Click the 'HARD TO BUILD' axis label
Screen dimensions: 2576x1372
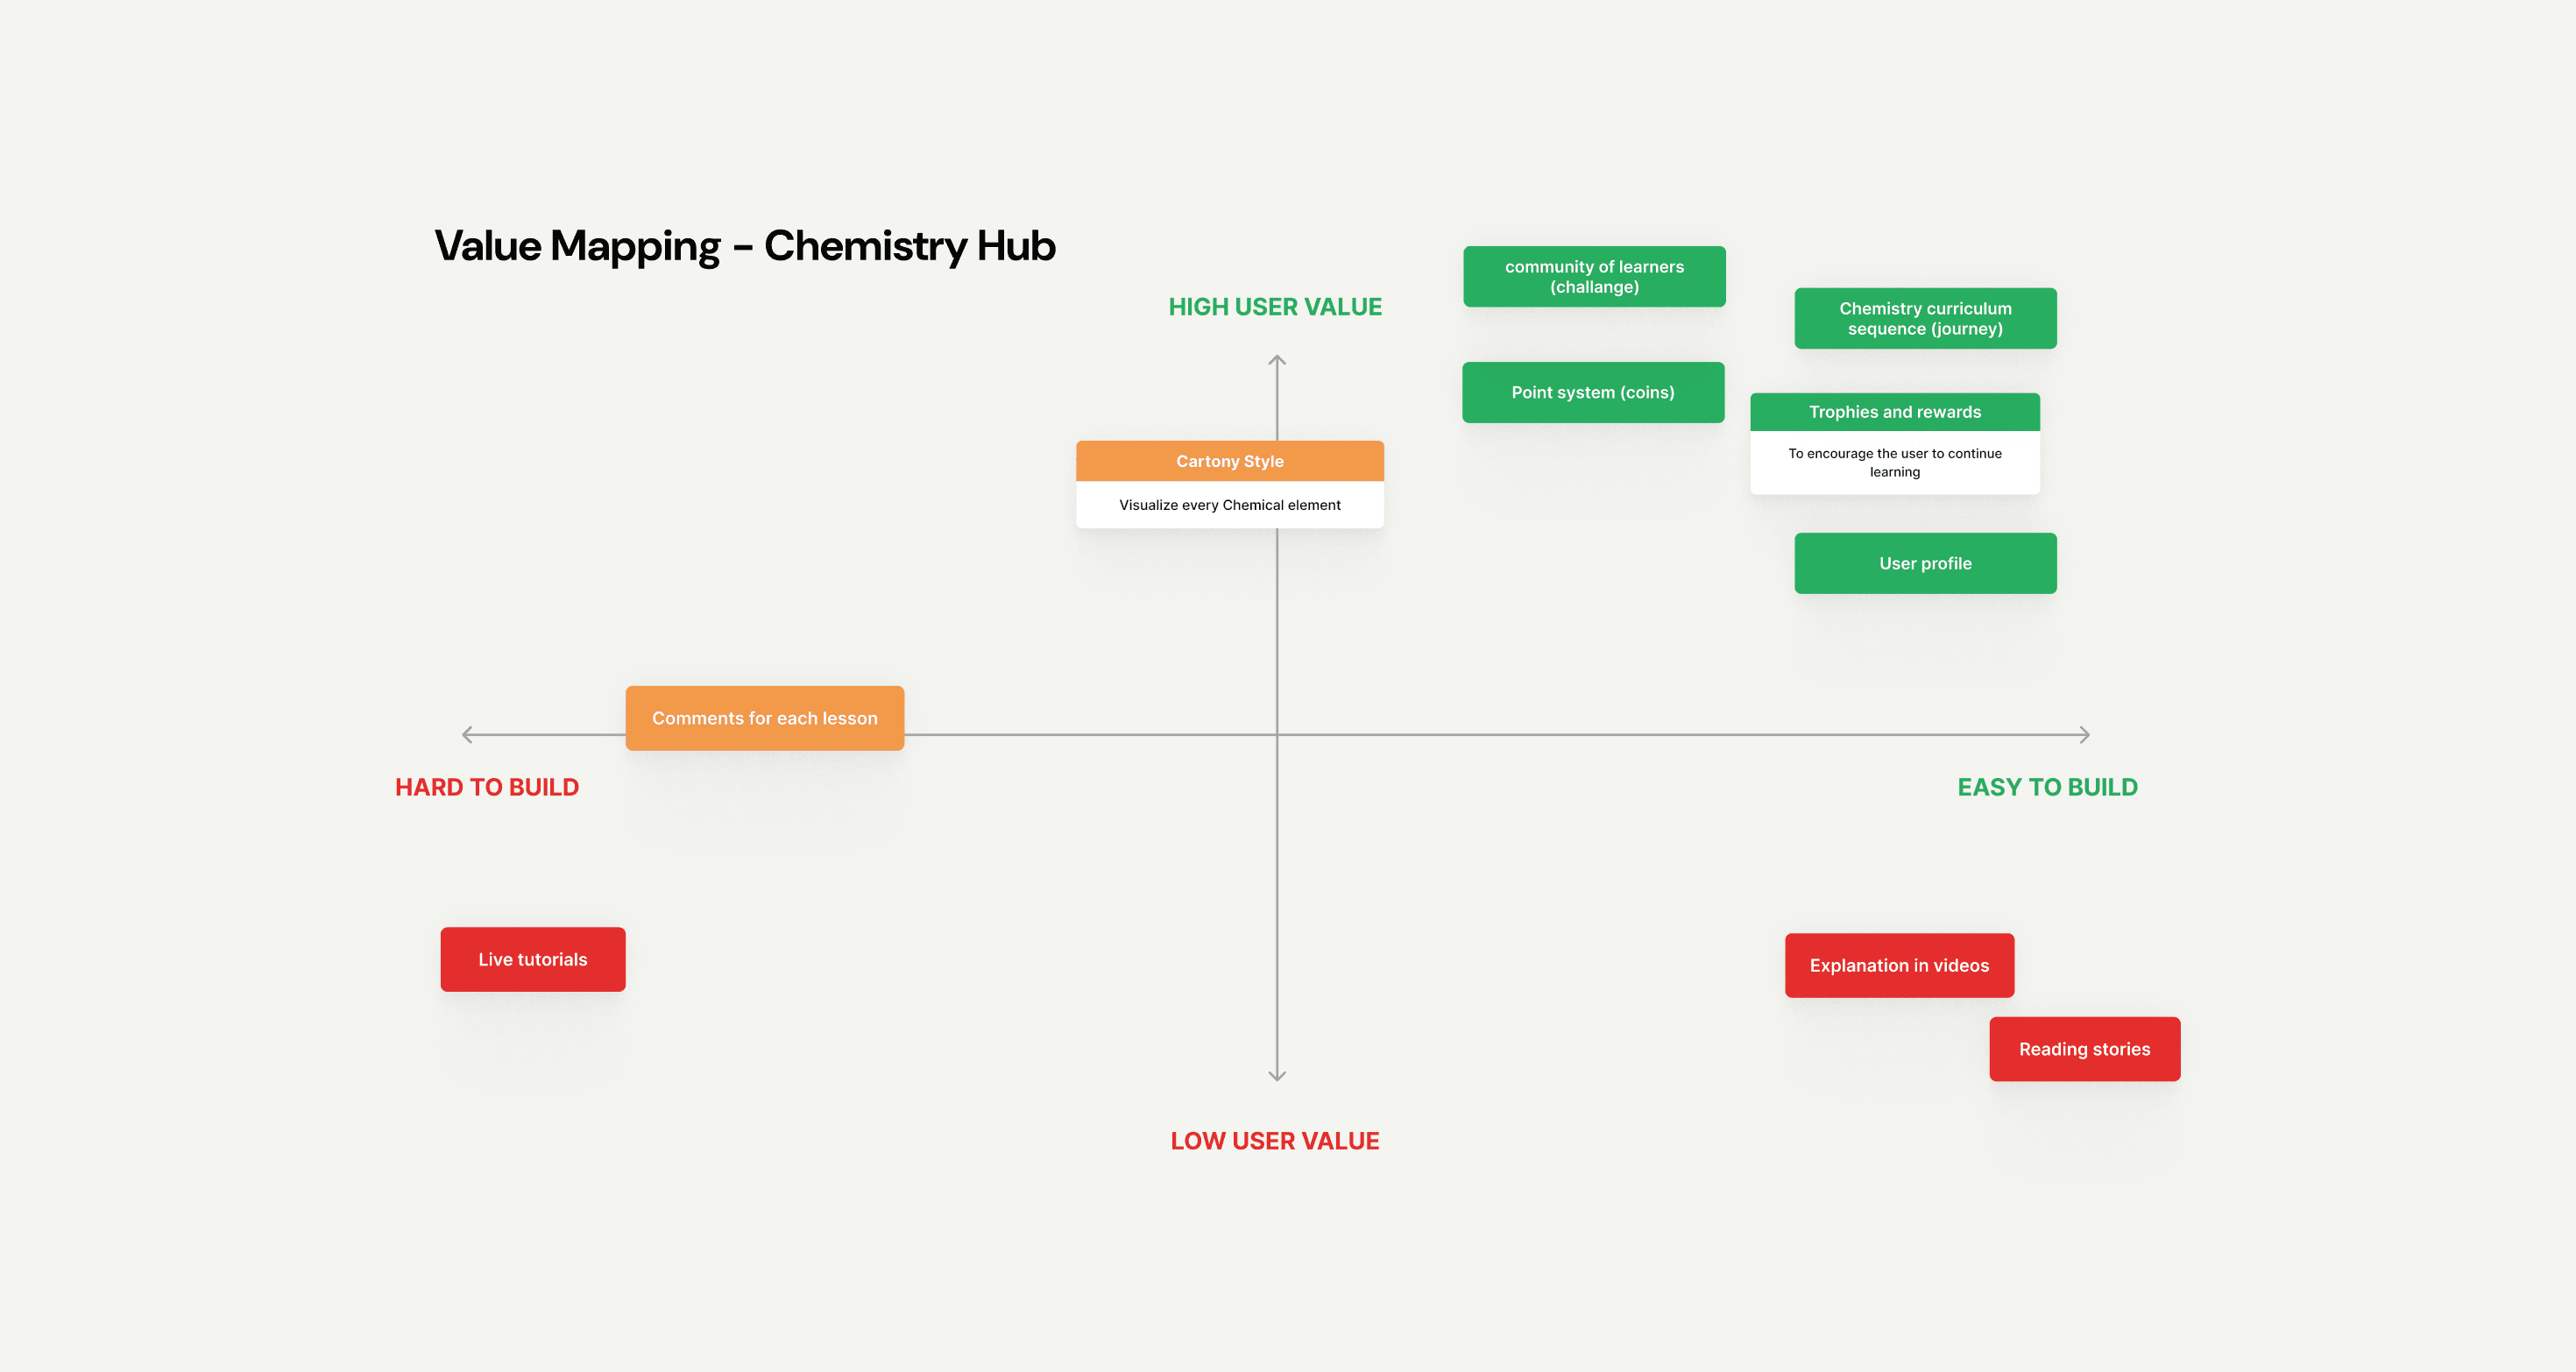click(487, 787)
